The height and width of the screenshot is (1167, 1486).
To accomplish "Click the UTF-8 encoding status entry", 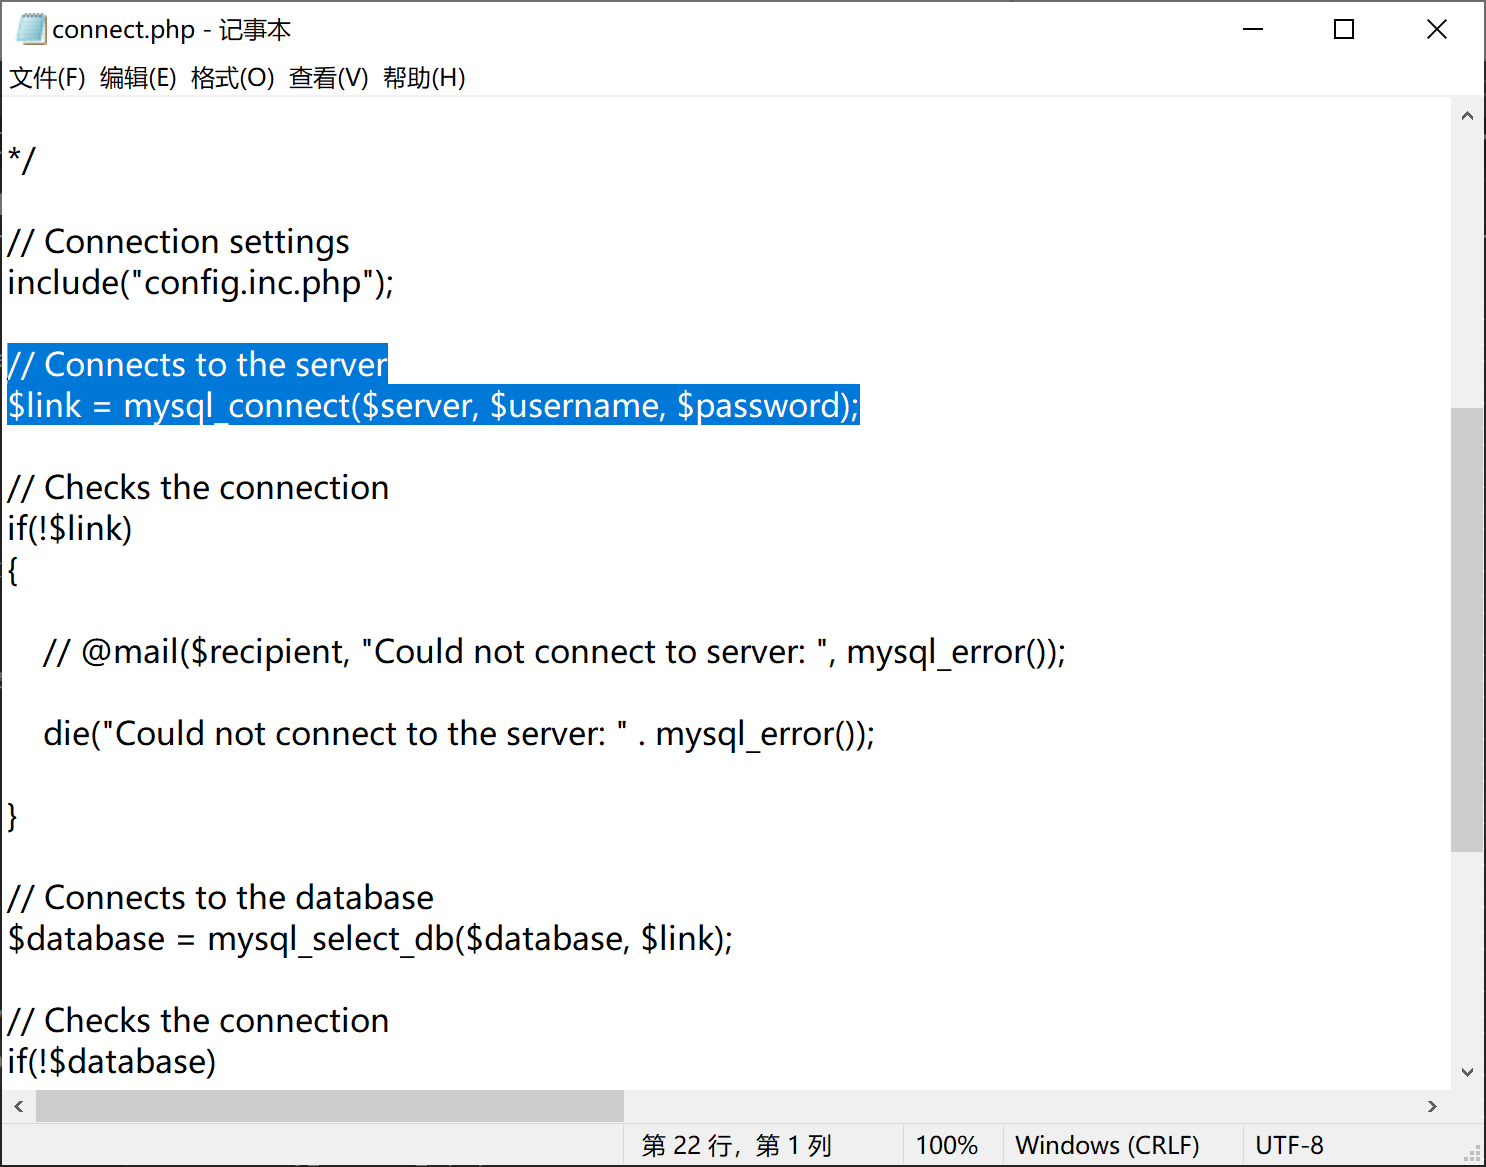I will click(x=1289, y=1145).
